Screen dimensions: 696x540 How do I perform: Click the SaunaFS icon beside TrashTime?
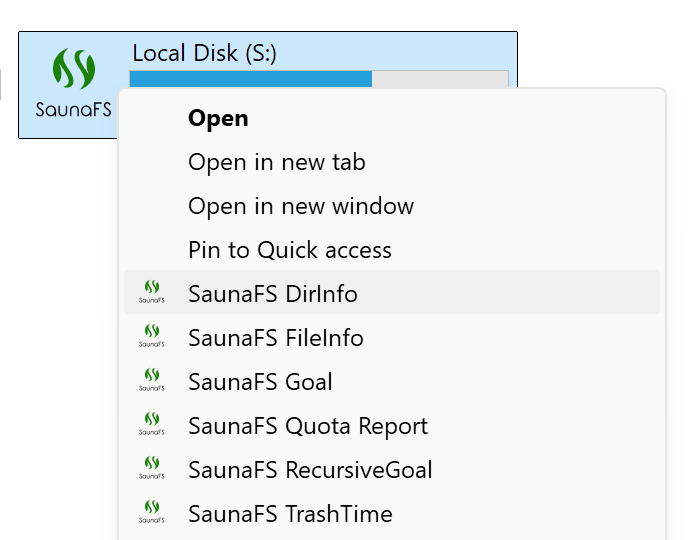click(152, 512)
